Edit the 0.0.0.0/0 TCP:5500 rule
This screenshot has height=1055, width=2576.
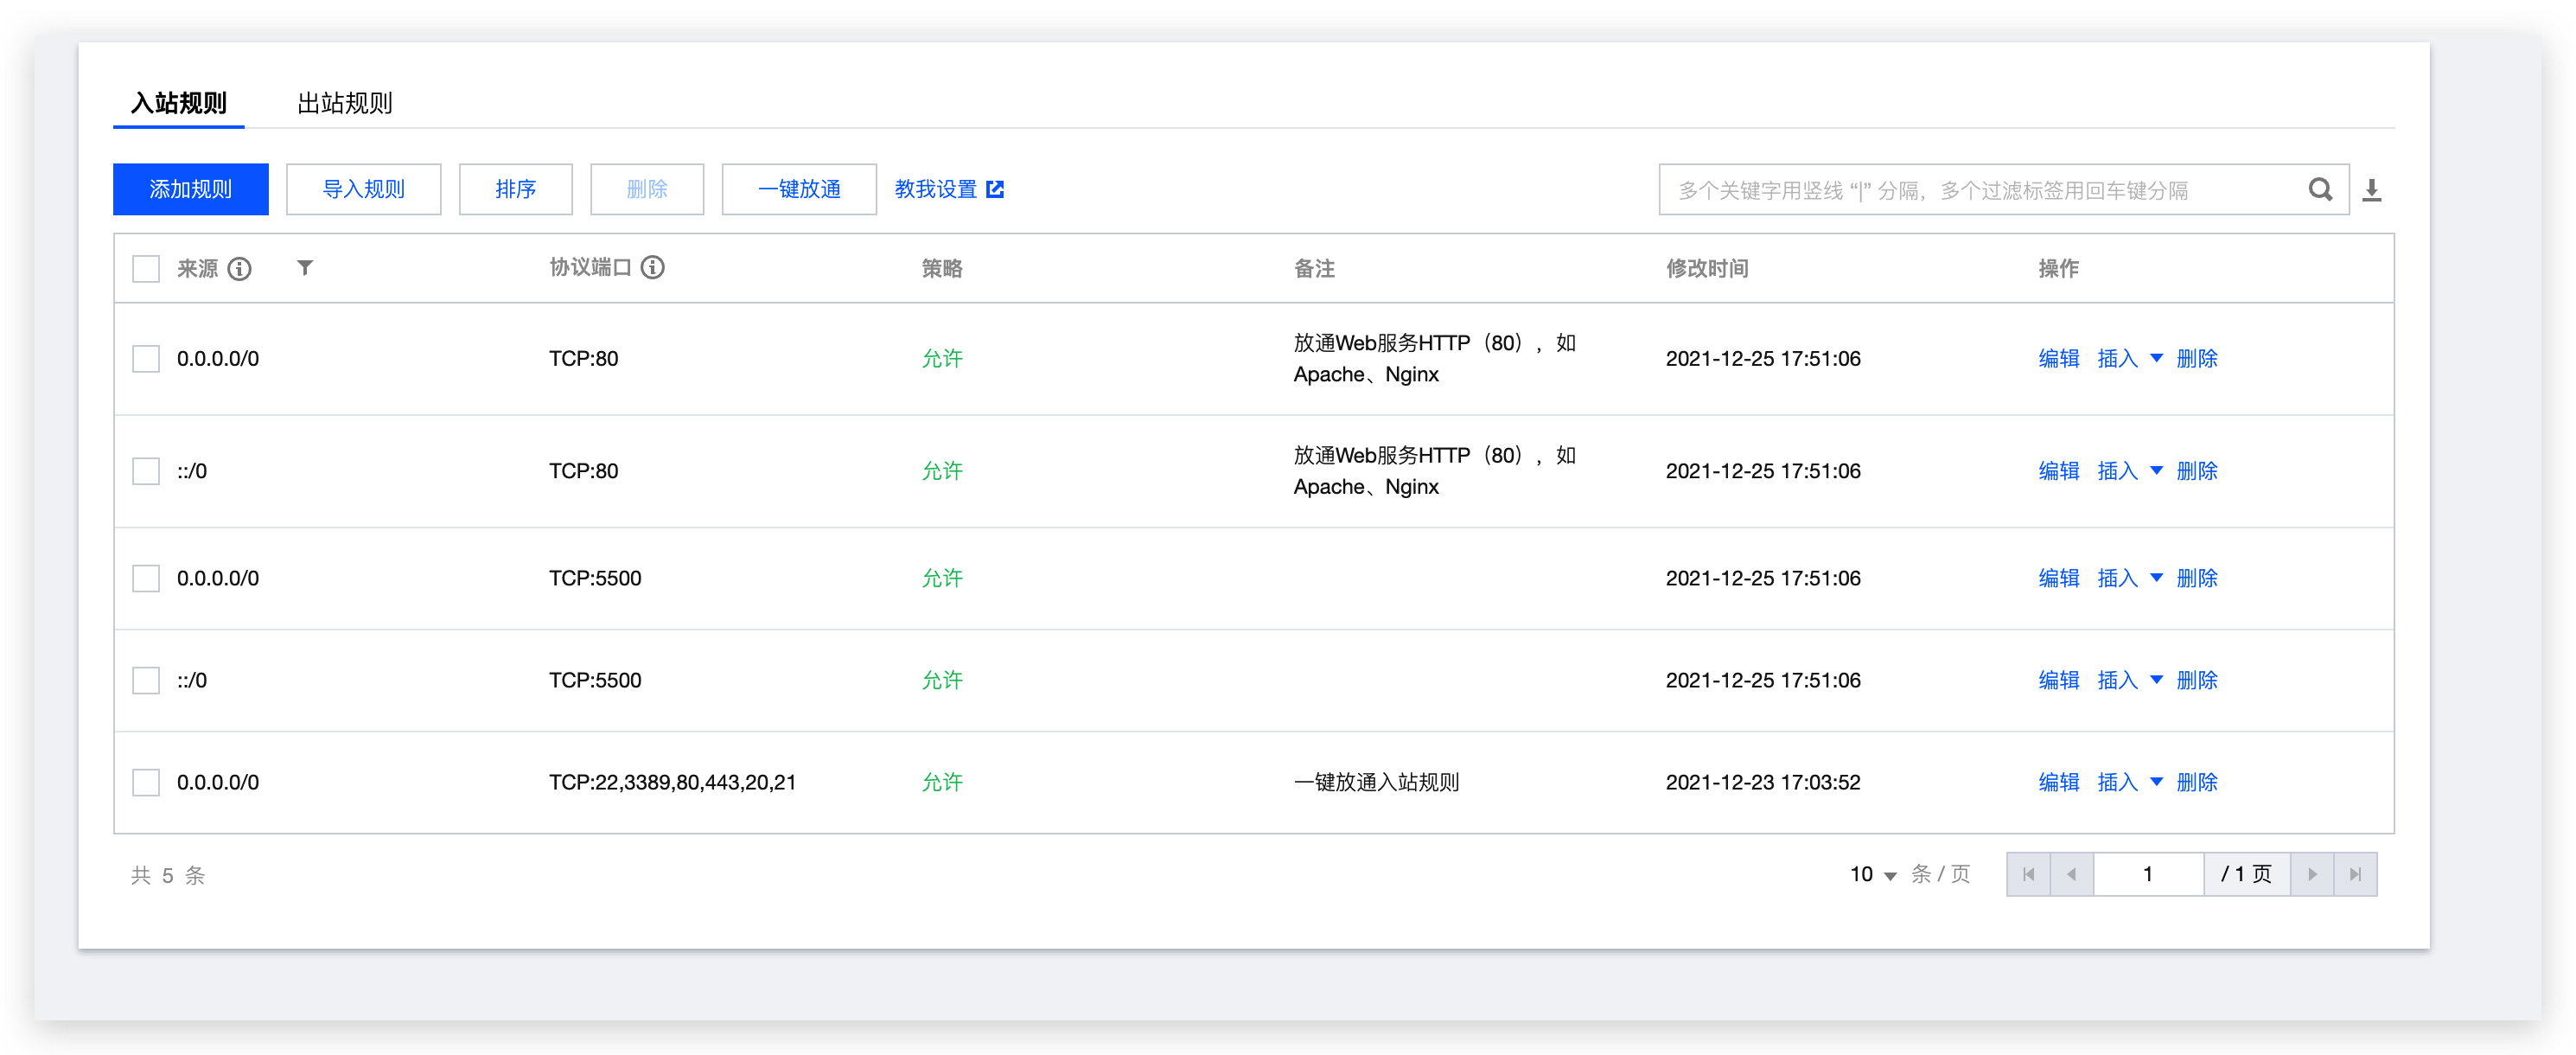pyautogui.click(x=2058, y=578)
